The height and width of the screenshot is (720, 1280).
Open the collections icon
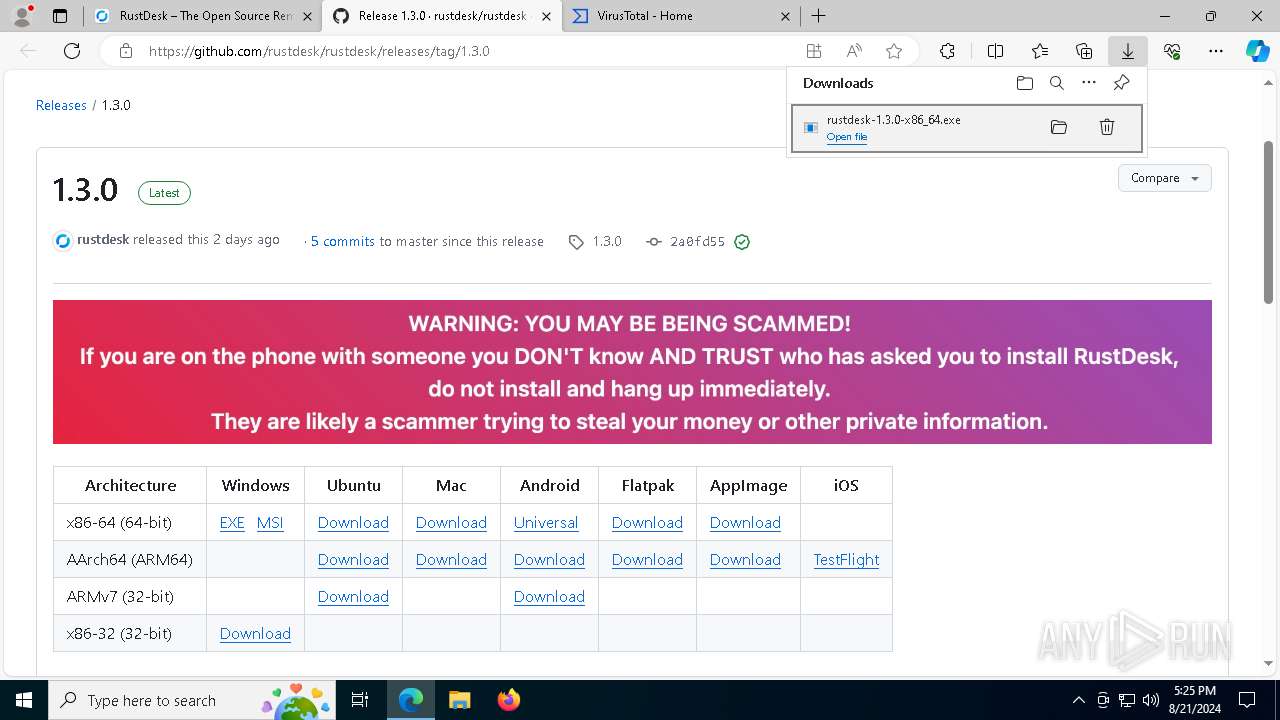pyautogui.click(x=1084, y=51)
